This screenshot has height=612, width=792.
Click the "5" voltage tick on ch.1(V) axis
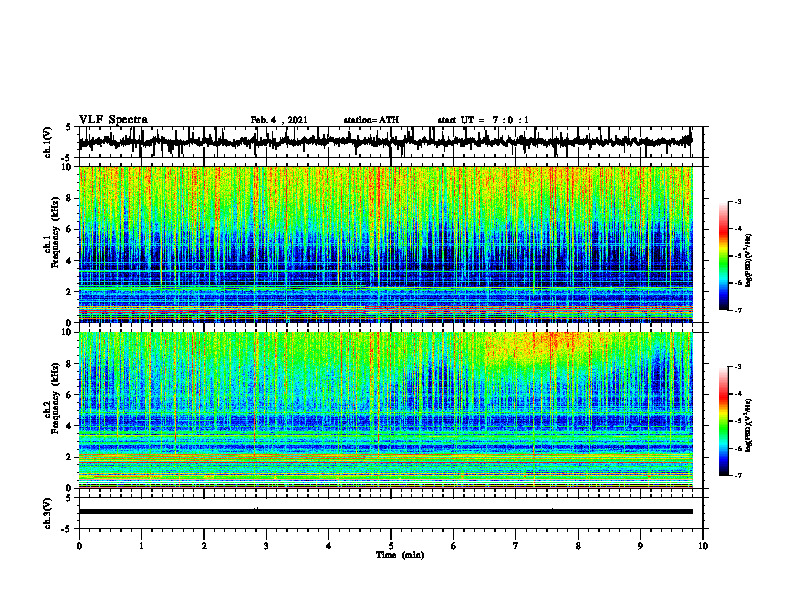(68, 127)
